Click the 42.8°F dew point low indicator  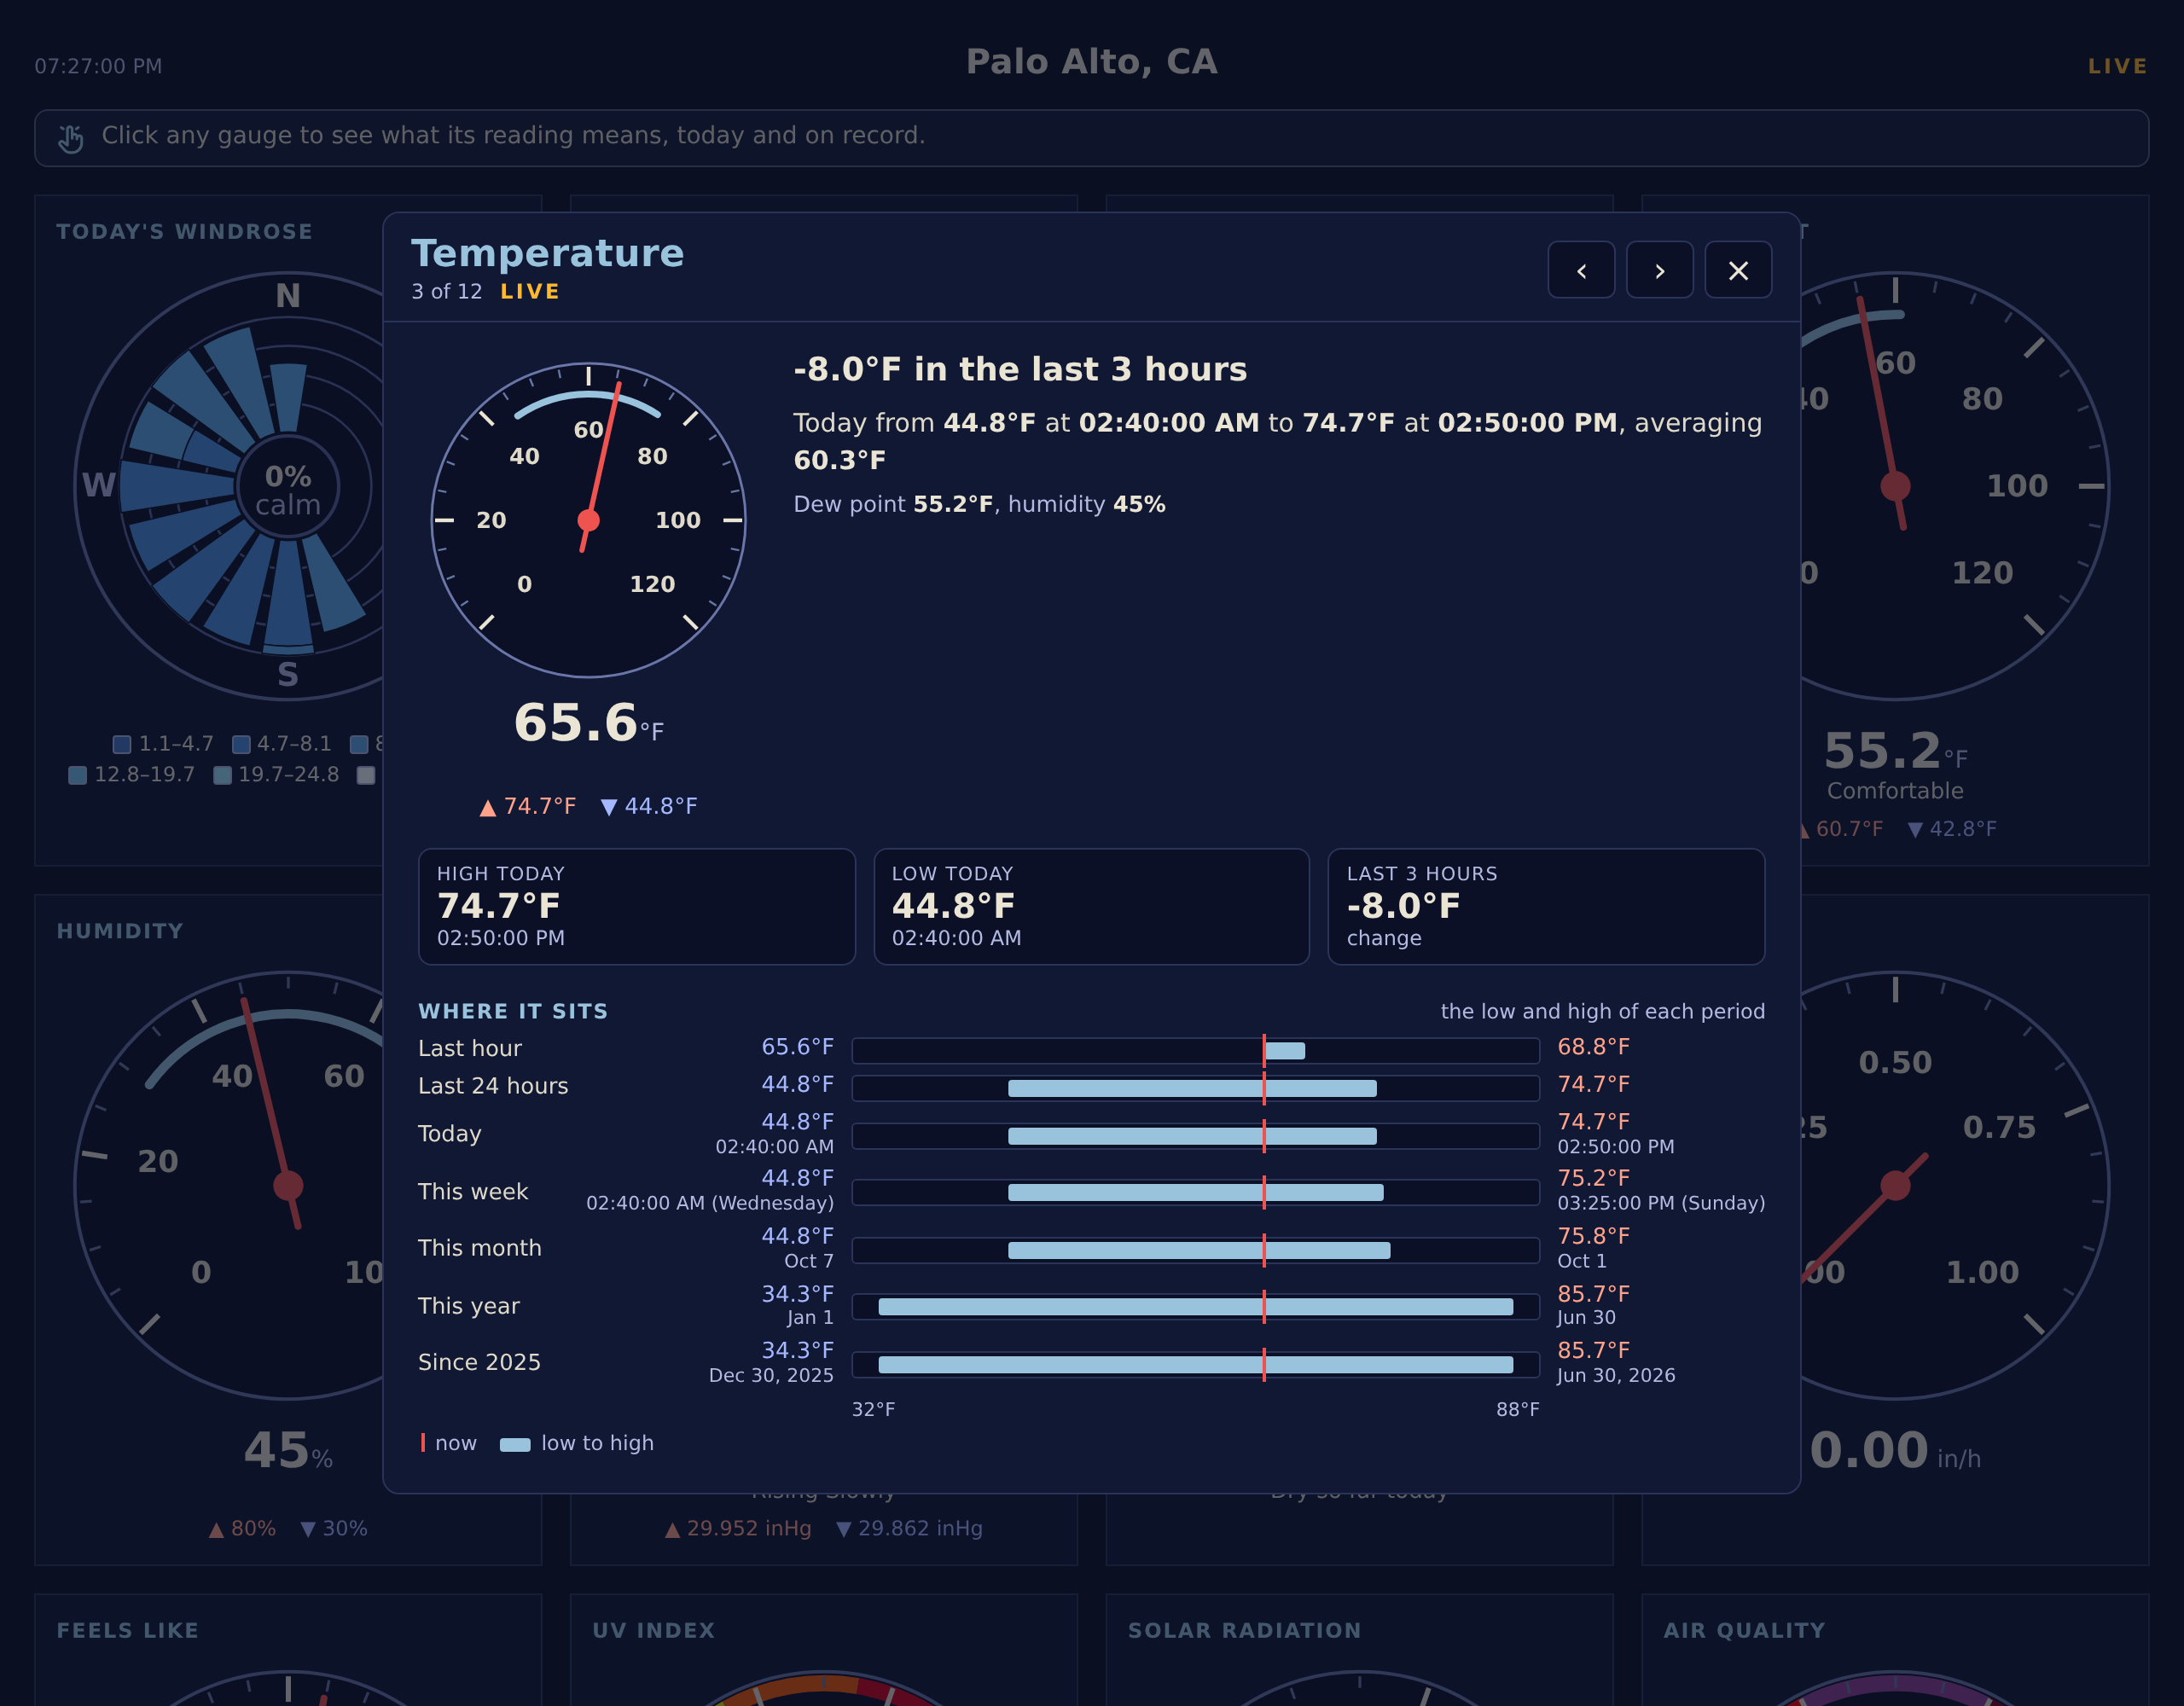(1952, 829)
